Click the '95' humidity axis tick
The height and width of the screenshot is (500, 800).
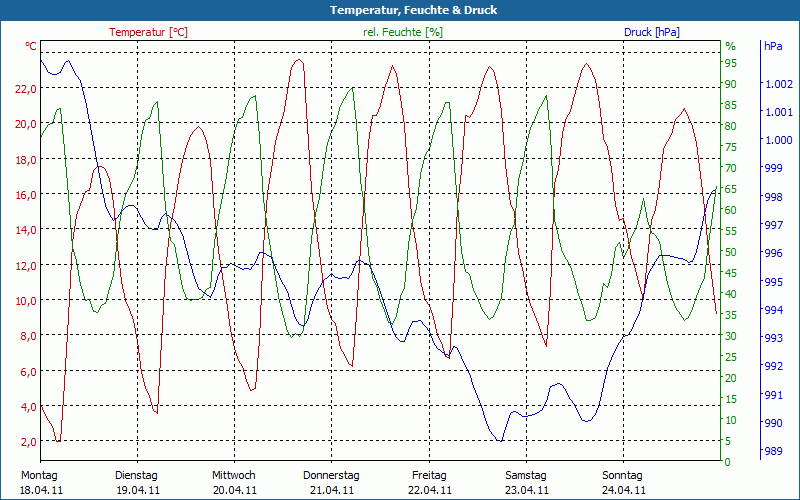(x=731, y=63)
